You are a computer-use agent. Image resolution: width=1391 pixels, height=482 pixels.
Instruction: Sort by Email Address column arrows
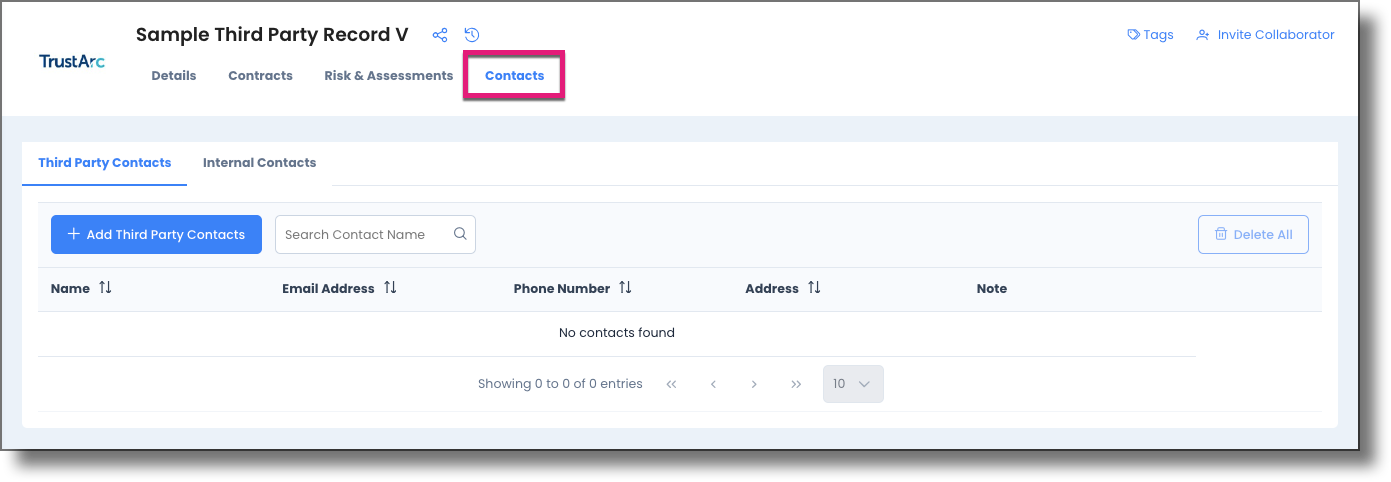pyautogui.click(x=390, y=288)
